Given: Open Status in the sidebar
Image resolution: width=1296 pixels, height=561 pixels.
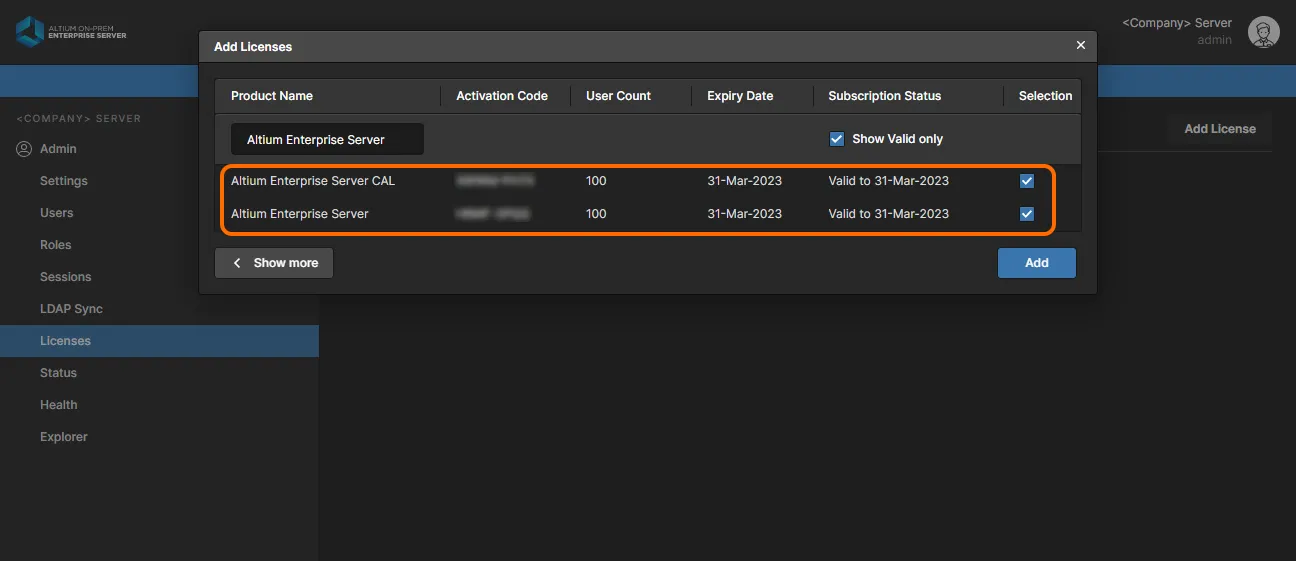Looking at the screenshot, I should 58,373.
